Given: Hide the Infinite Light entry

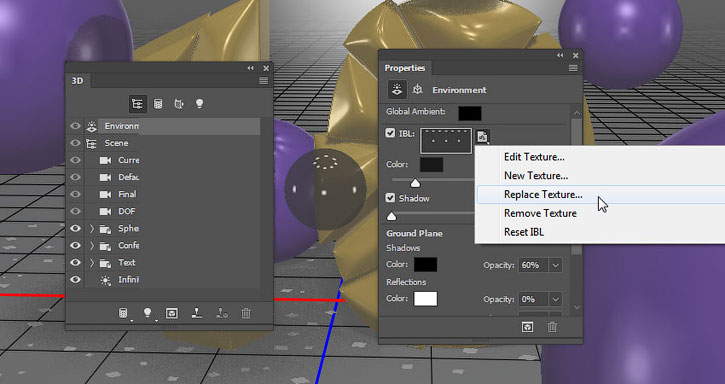Looking at the screenshot, I should tap(75, 279).
